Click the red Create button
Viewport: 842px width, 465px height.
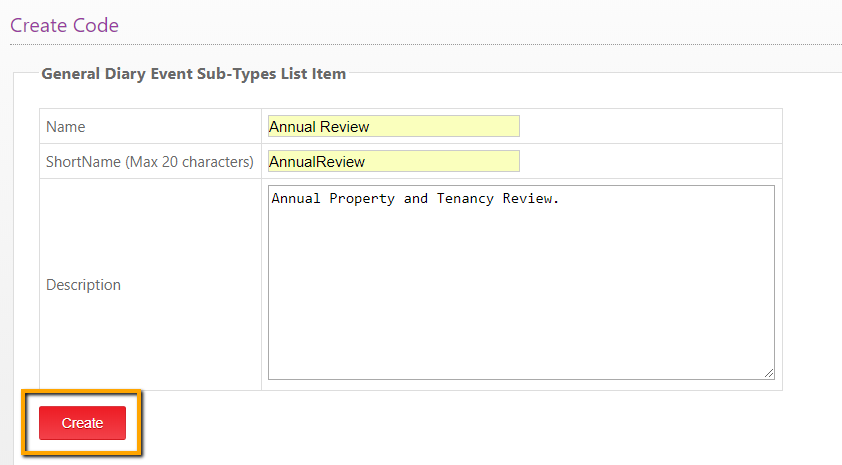(x=82, y=423)
